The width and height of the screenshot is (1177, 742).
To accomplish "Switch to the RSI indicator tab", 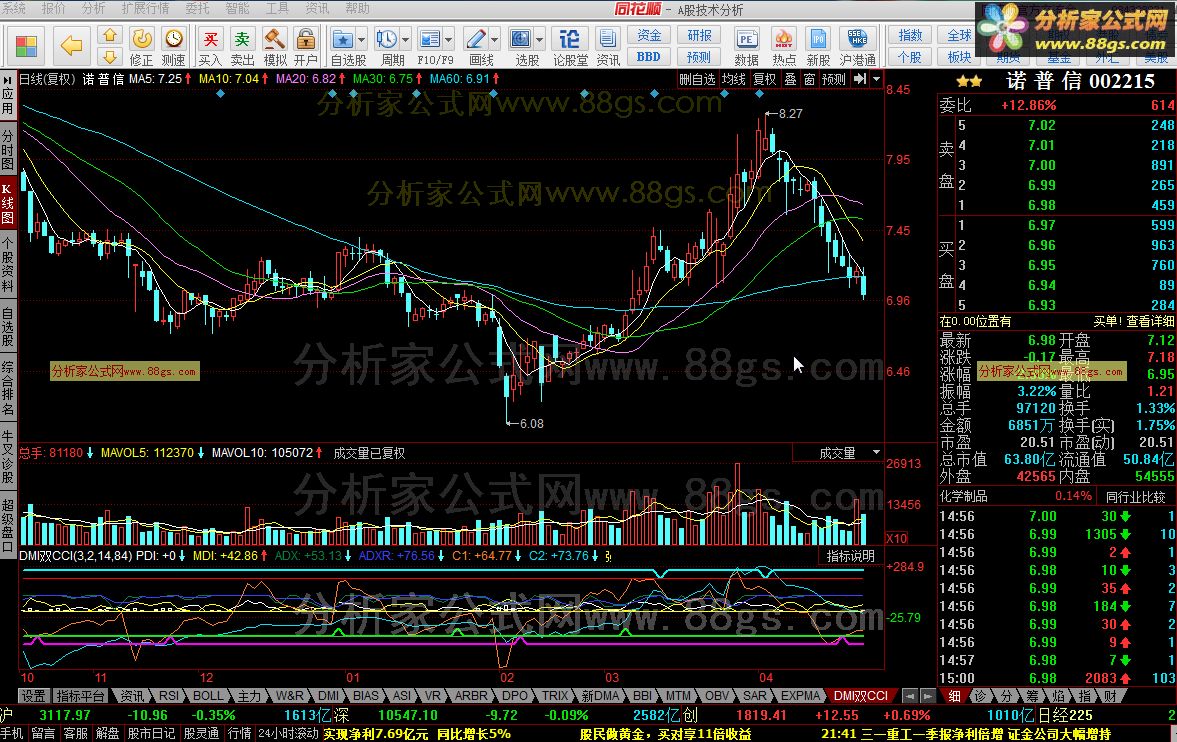I will 169,696.
